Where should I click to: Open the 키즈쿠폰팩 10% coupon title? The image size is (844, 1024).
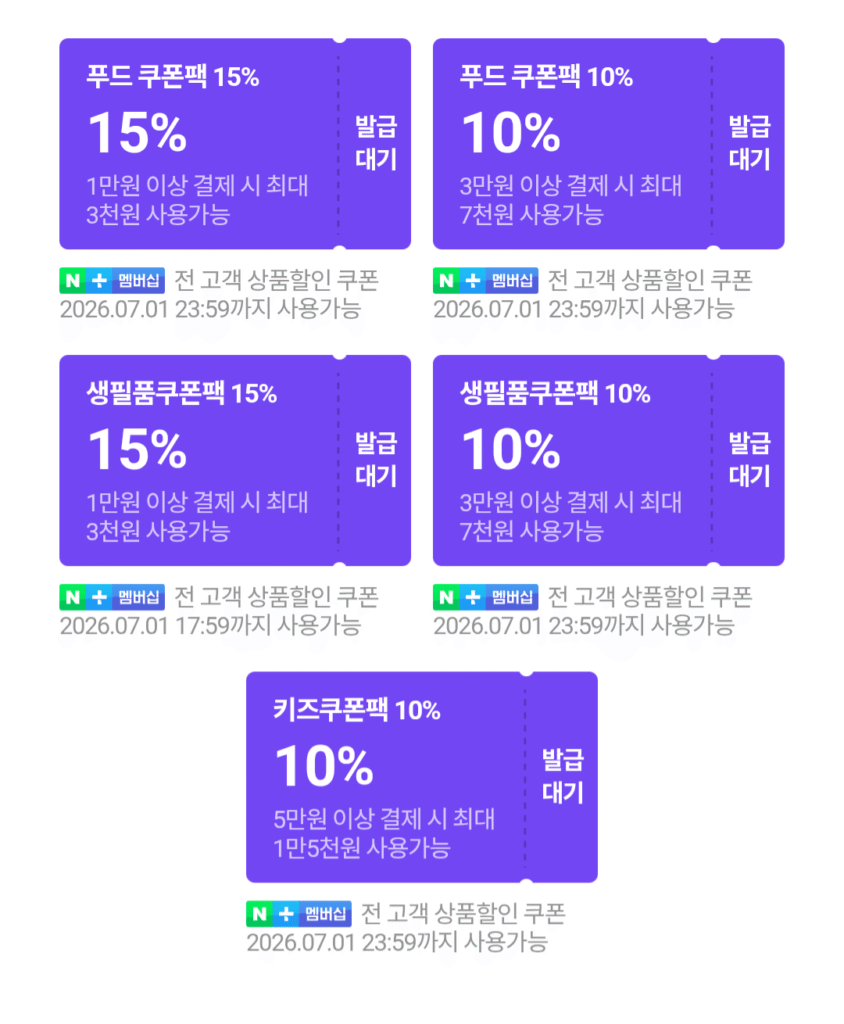point(357,709)
